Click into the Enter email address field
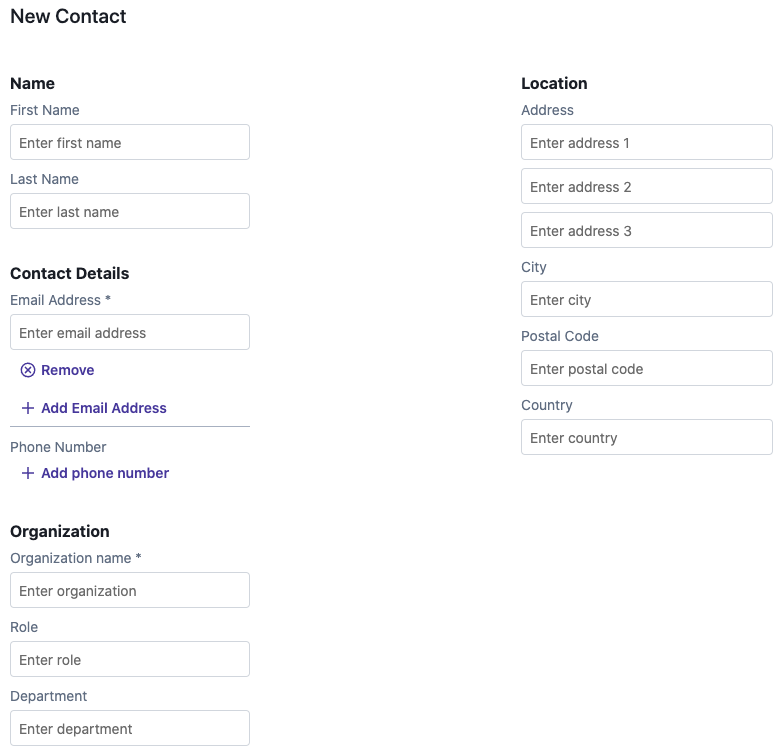Image resolution: width=784 pixels, height=753 pixels. (x=130, y=332)
